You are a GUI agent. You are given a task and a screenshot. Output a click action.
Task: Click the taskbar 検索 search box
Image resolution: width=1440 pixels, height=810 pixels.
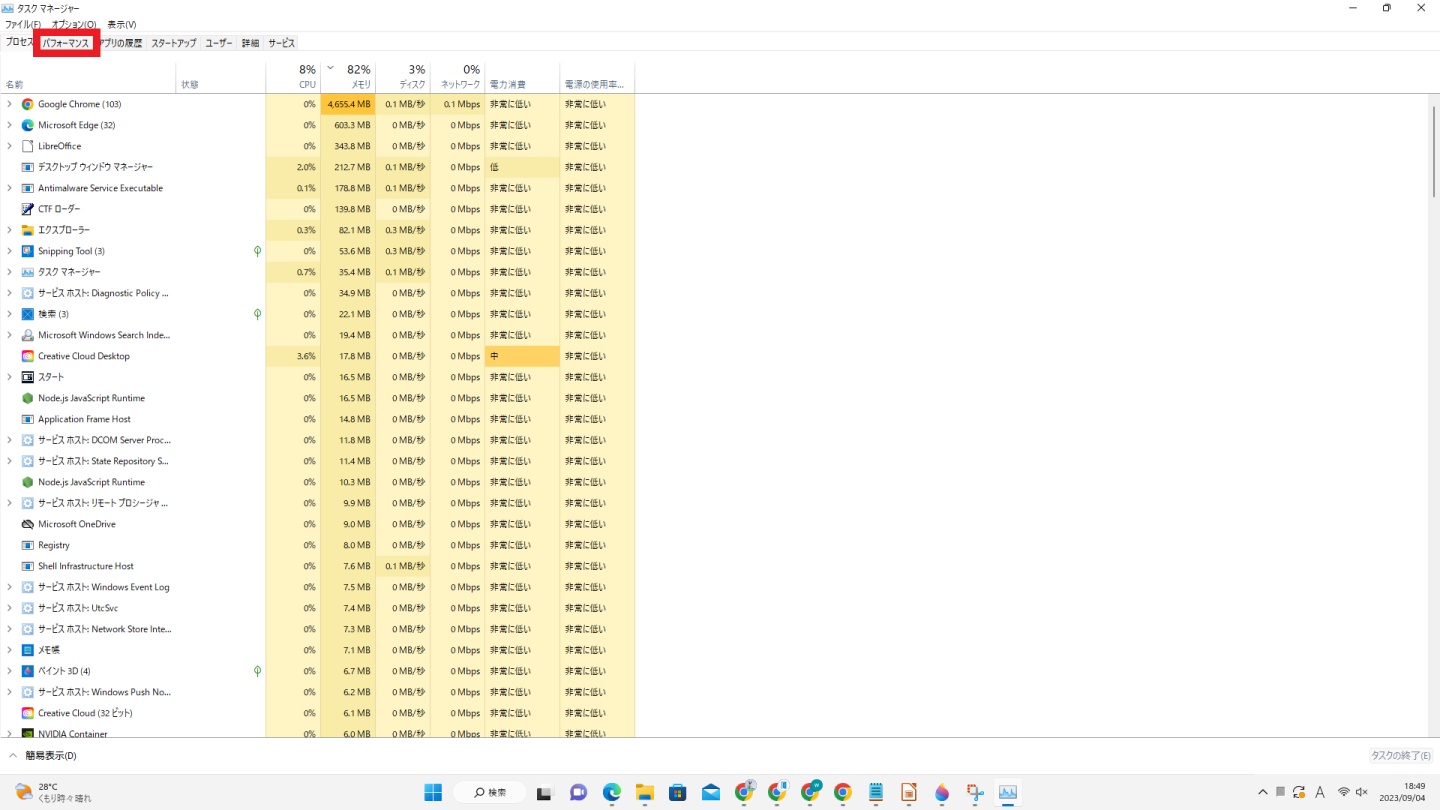tap(490, 793)
